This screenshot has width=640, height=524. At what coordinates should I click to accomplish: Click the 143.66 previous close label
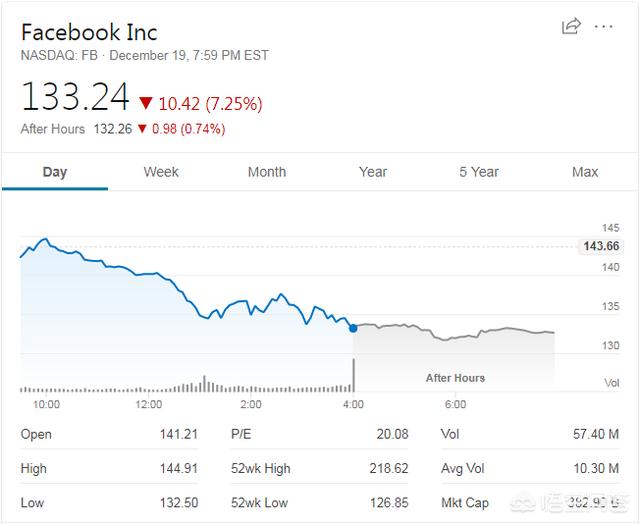point(600,247)
